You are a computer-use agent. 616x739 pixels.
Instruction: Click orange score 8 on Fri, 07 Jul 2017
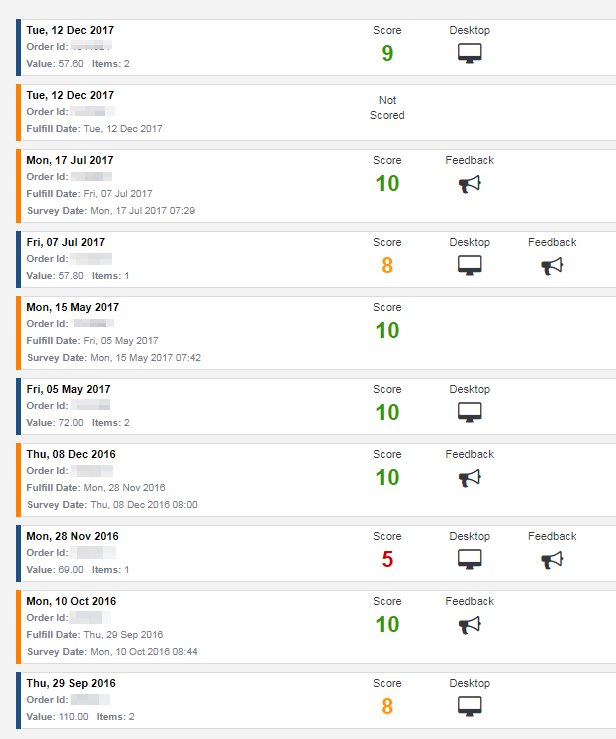387,265
